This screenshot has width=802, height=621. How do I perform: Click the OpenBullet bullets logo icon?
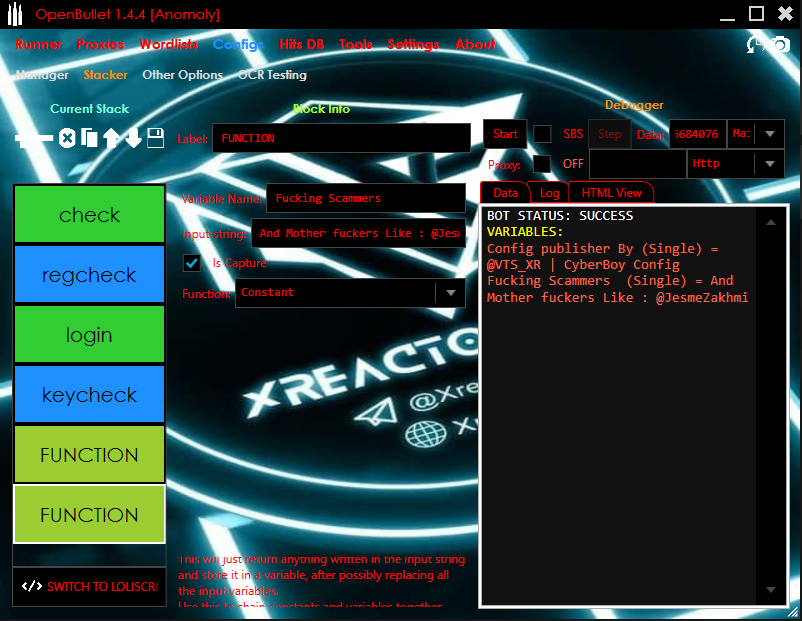15,14
